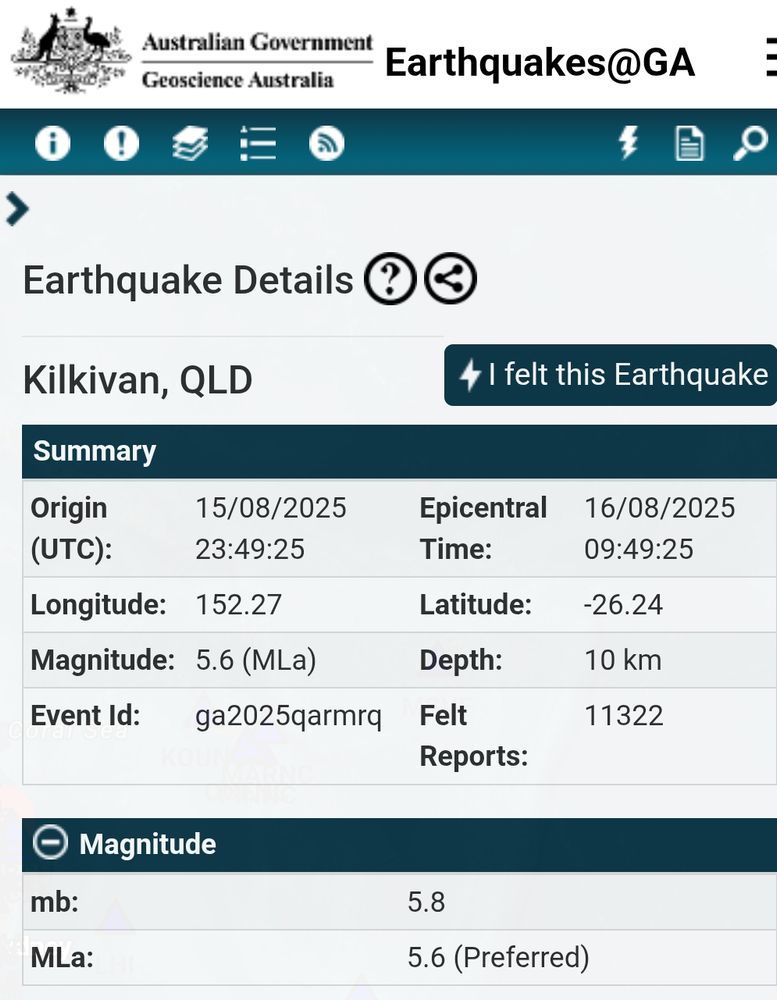777x1000 pixels.
Task: Open the alerts exclamation icon
Action: click(121, 142)
